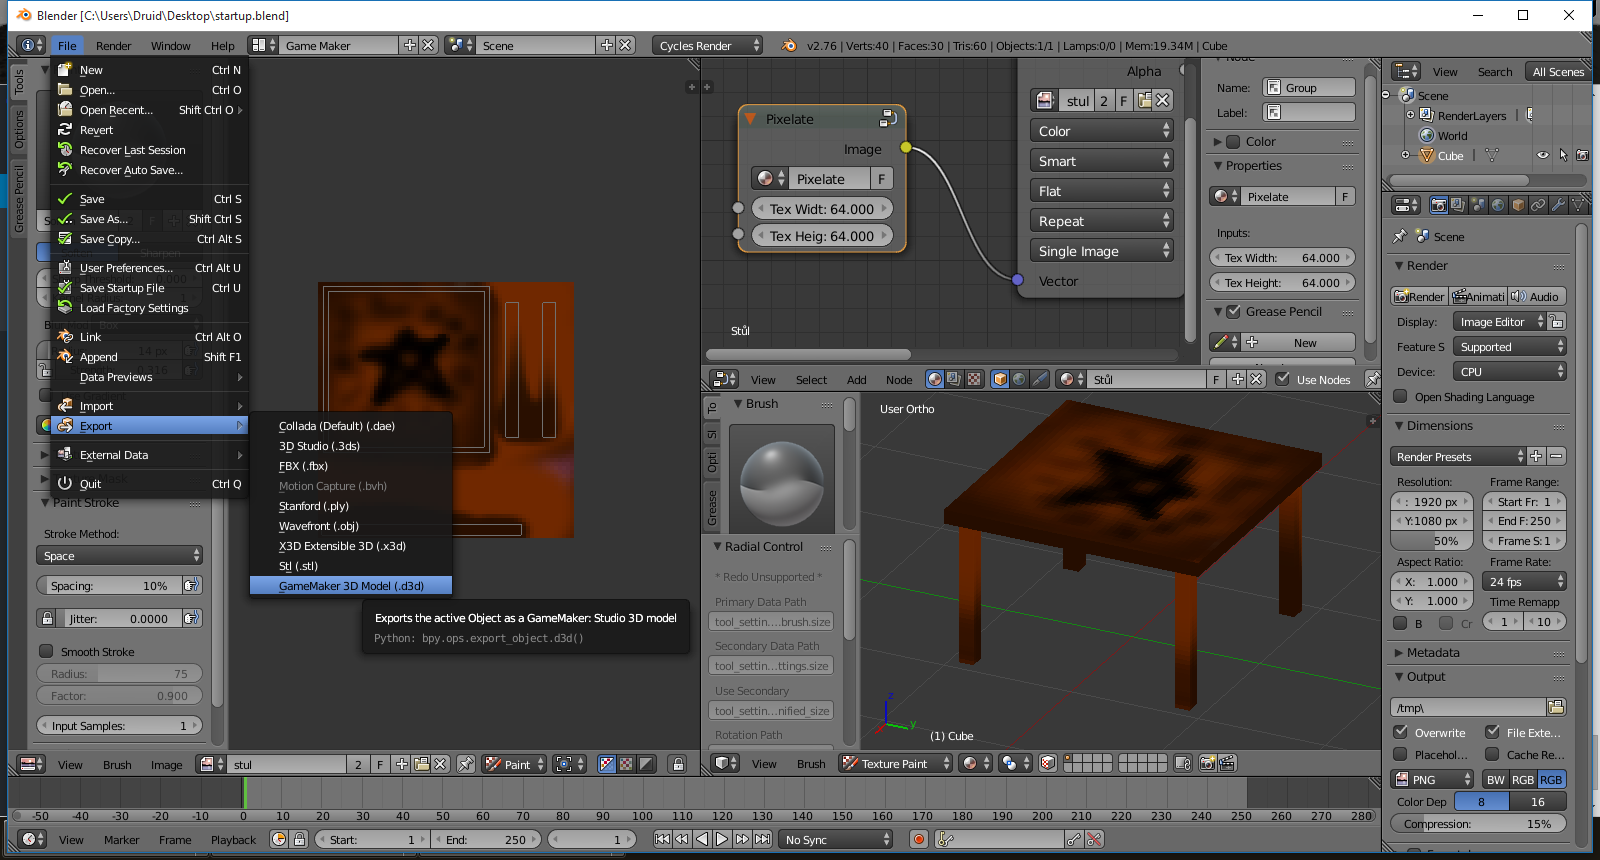
Task: Open the Display Image Editor dropdown
Action: (1500, 322)
